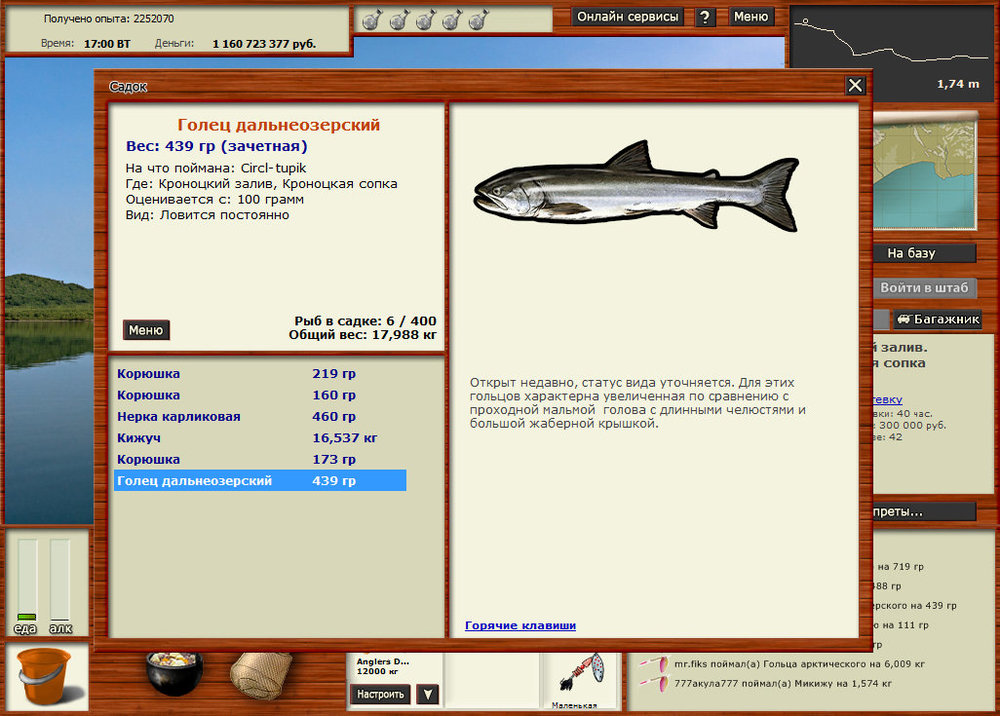Close the Садок window
This screenshot has height=716, width=1000.
click(855, 86)
